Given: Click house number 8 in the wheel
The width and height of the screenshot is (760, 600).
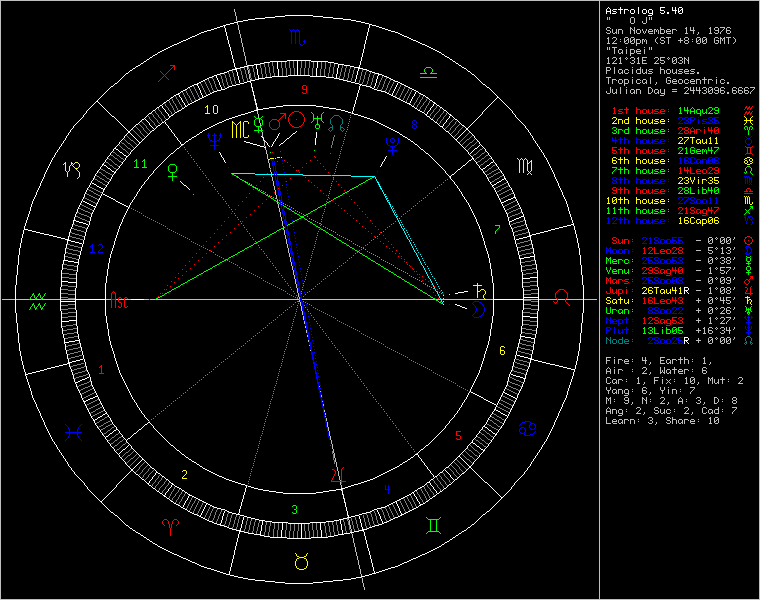Looking at the screenshot, I should point(414,125).
